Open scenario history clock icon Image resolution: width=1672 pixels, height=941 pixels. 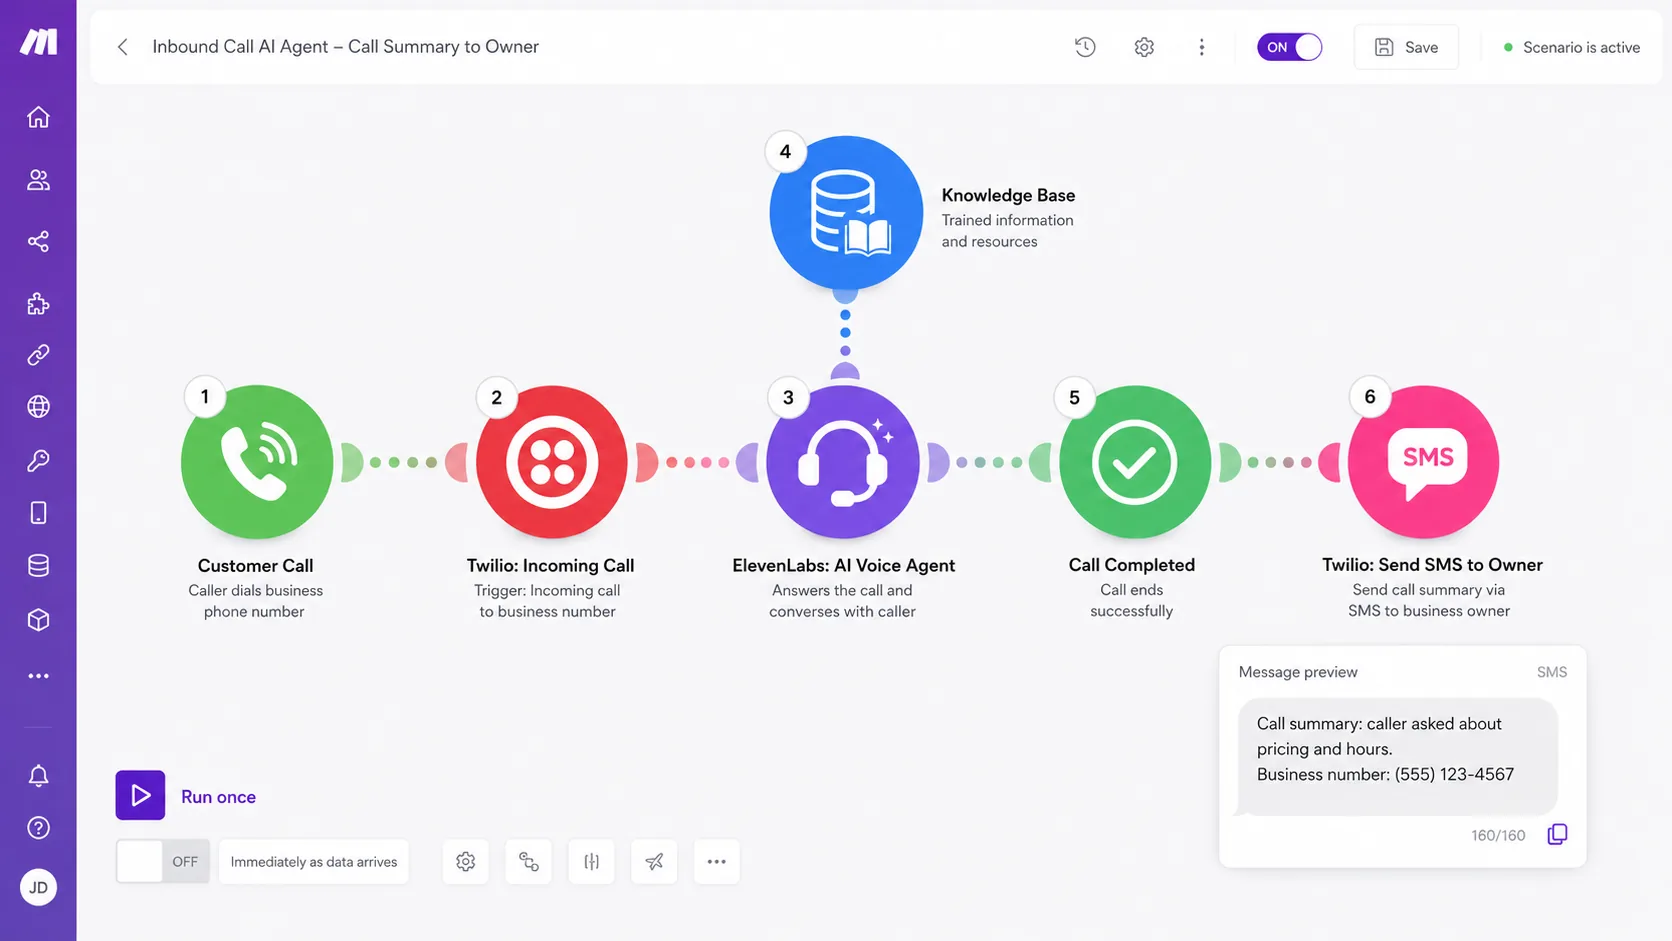click(1085, 47)
